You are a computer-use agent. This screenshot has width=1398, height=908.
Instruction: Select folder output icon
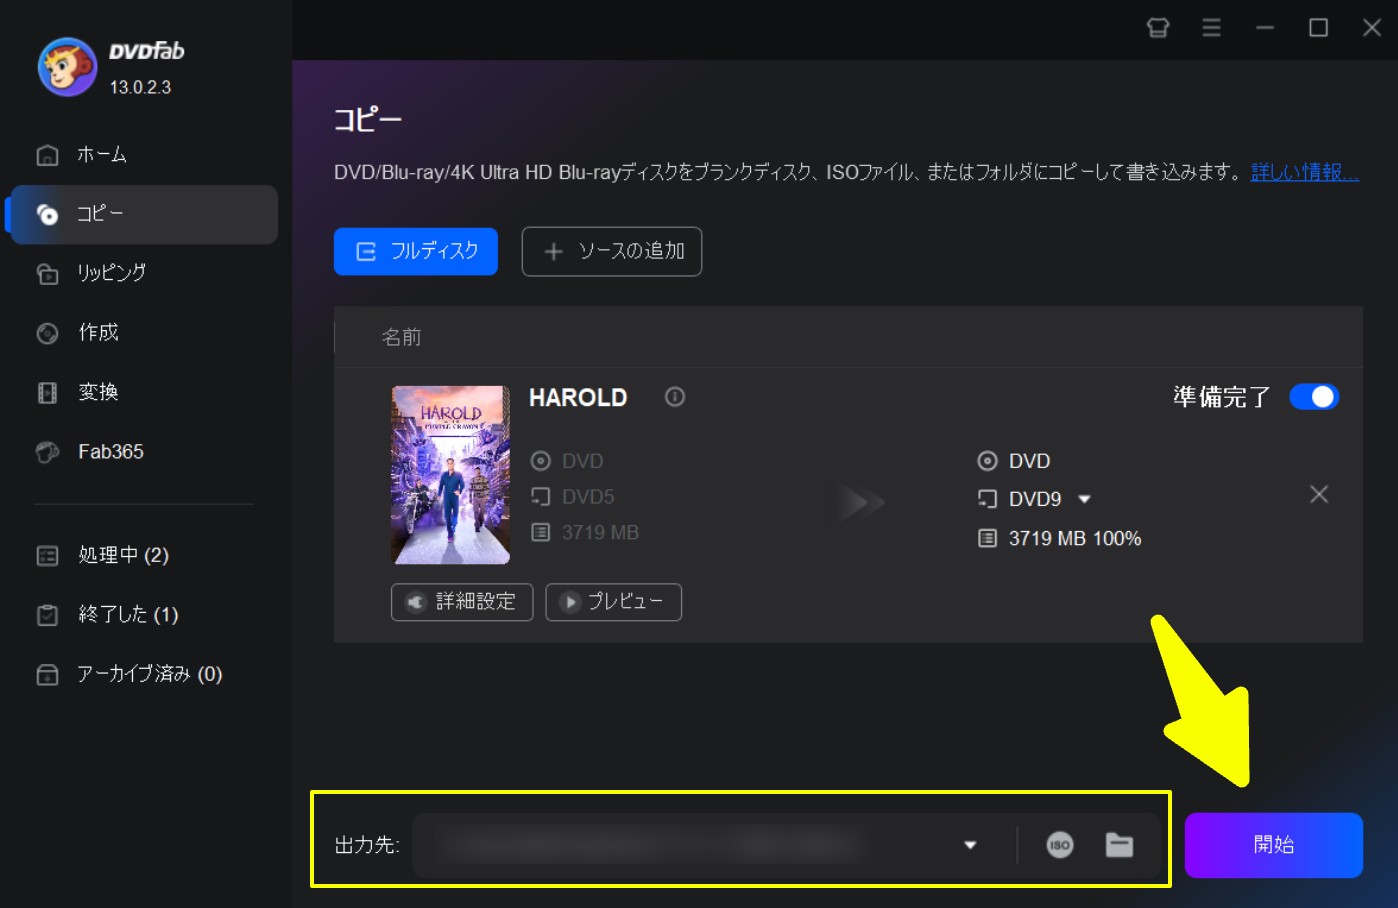[x=1119, y=845]
